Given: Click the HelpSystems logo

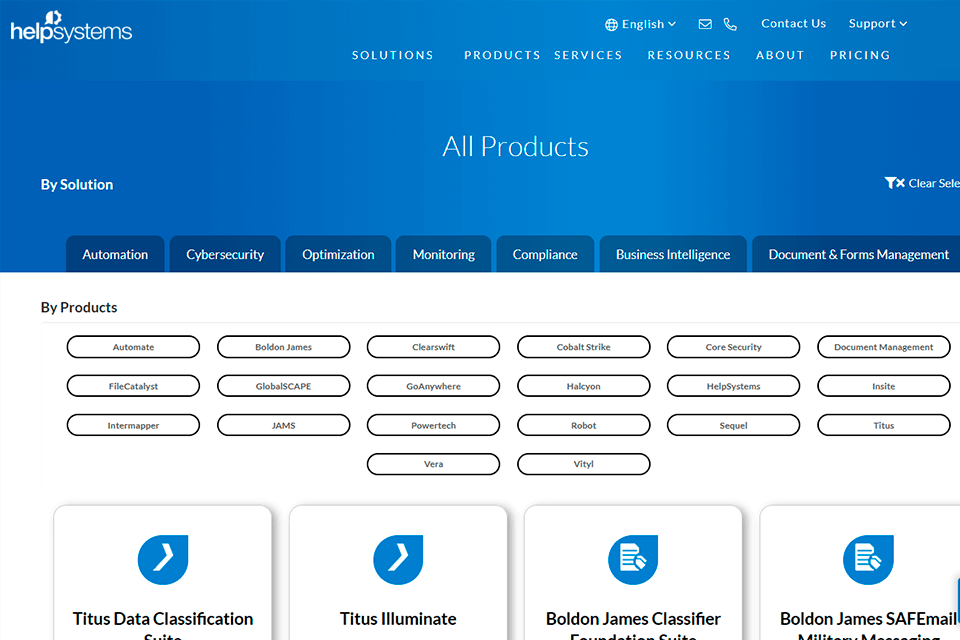Looking at the screenshot, I should pos(71,27).
